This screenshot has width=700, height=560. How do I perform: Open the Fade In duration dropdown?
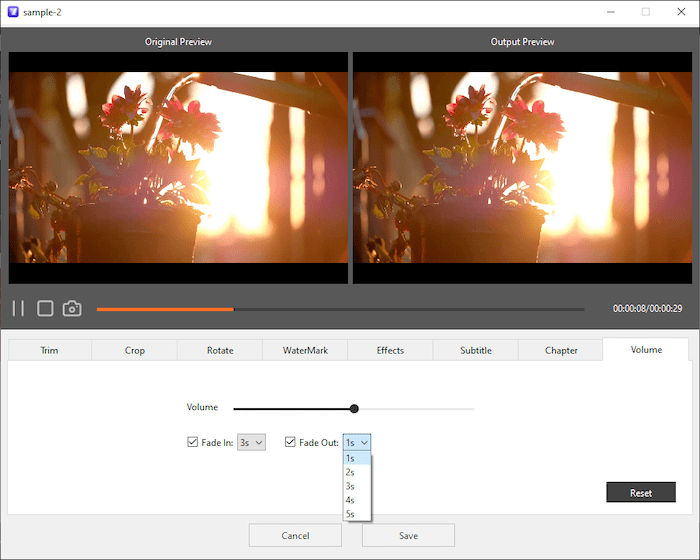pyautogui.click(x=251, y=442)
